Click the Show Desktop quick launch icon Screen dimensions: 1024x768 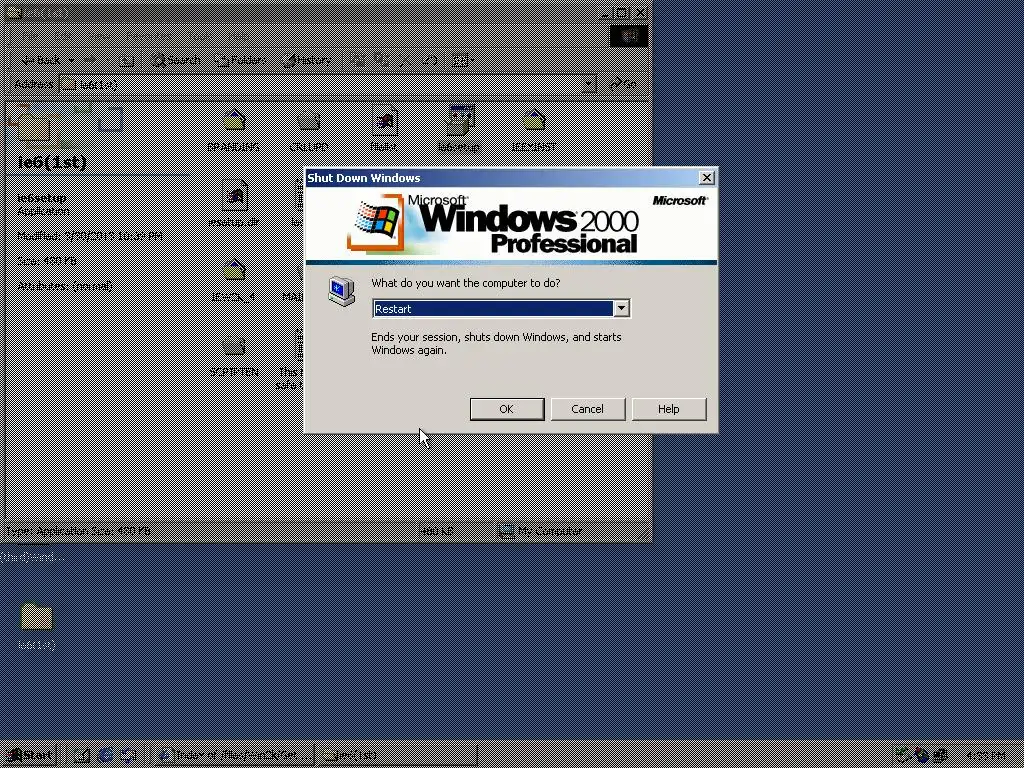82,756
